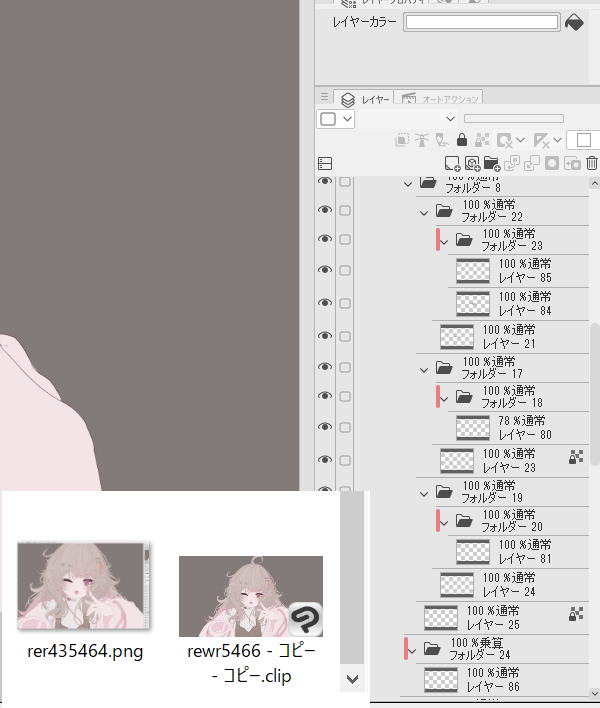This screenshot has height=708, width=600.
Task: Click the folder icon of フォルダー 22
Action: 444,210
